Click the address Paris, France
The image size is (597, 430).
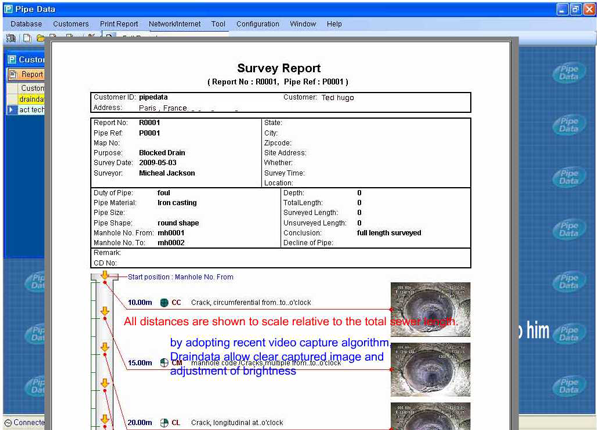pyautogui.click(x=163, y=108)
